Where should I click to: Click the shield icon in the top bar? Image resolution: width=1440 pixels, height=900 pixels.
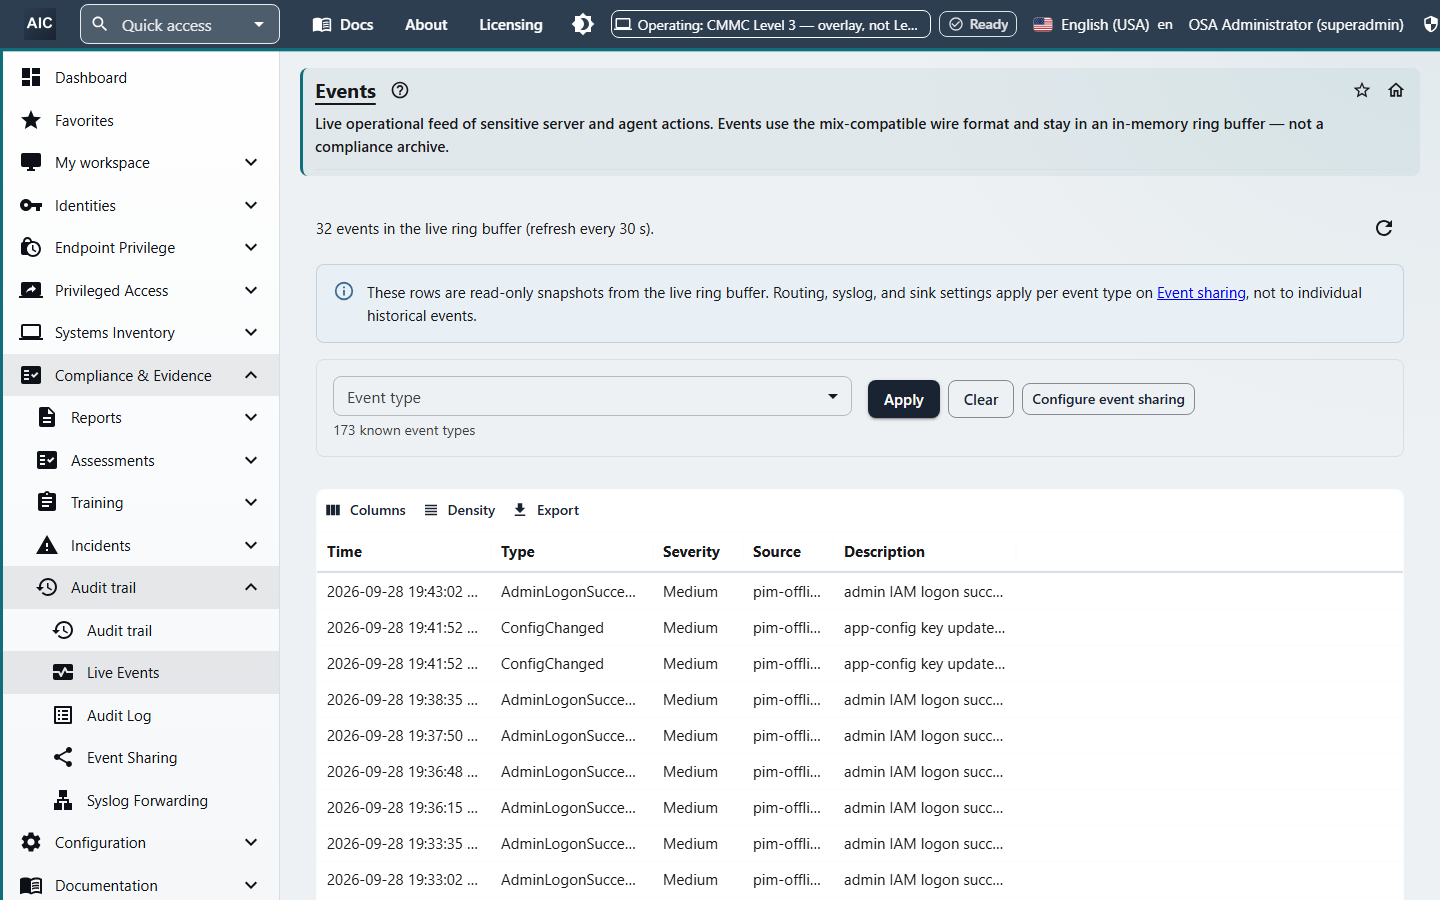point(1430,24)
